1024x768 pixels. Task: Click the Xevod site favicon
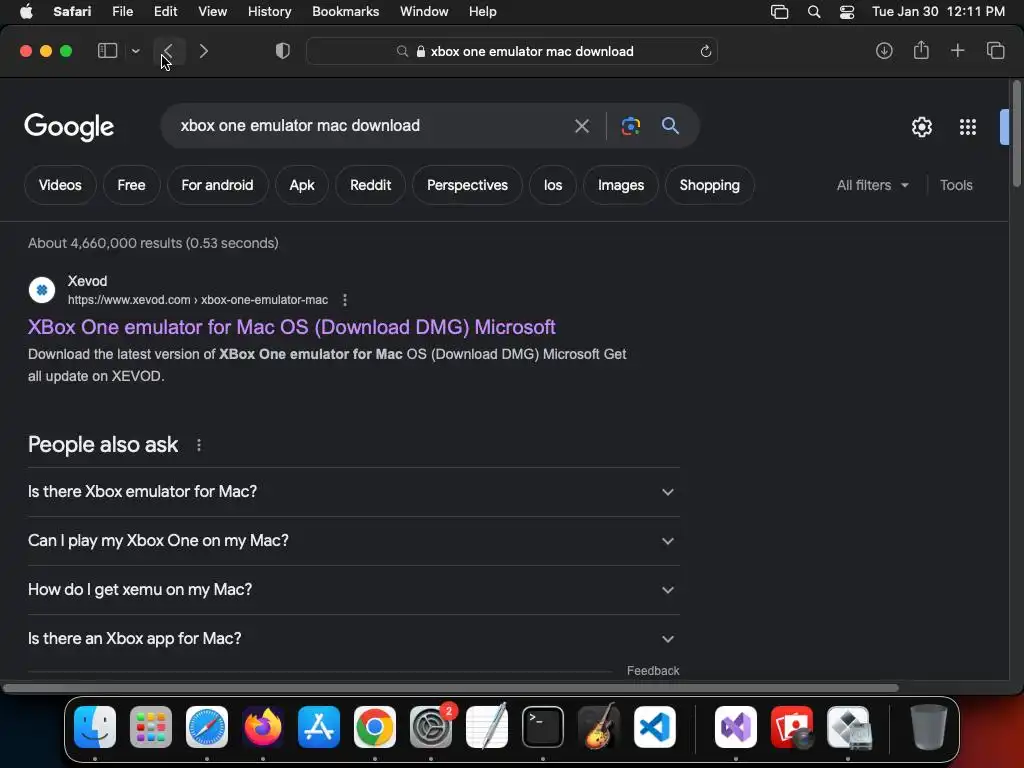42,289
